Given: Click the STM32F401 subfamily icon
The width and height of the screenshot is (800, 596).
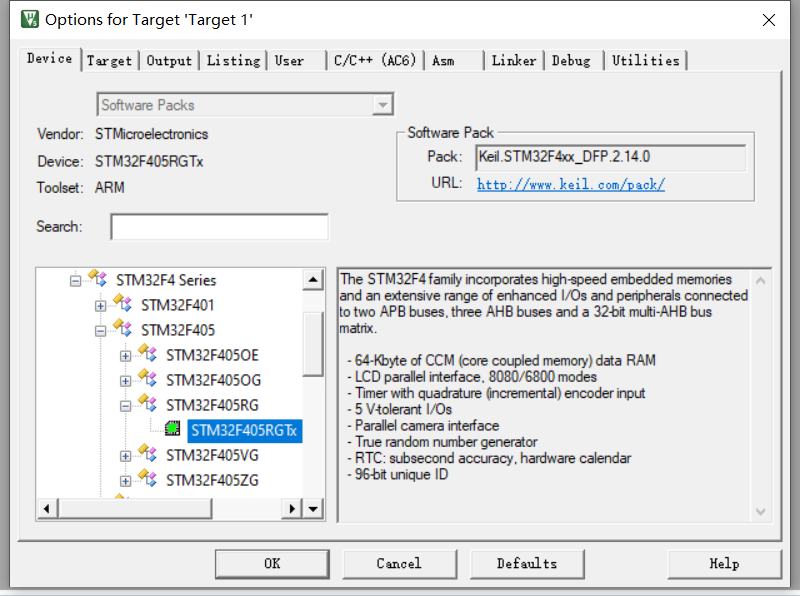Looking at the screenshot, I should pyautogui.click(x=122, y=303).
